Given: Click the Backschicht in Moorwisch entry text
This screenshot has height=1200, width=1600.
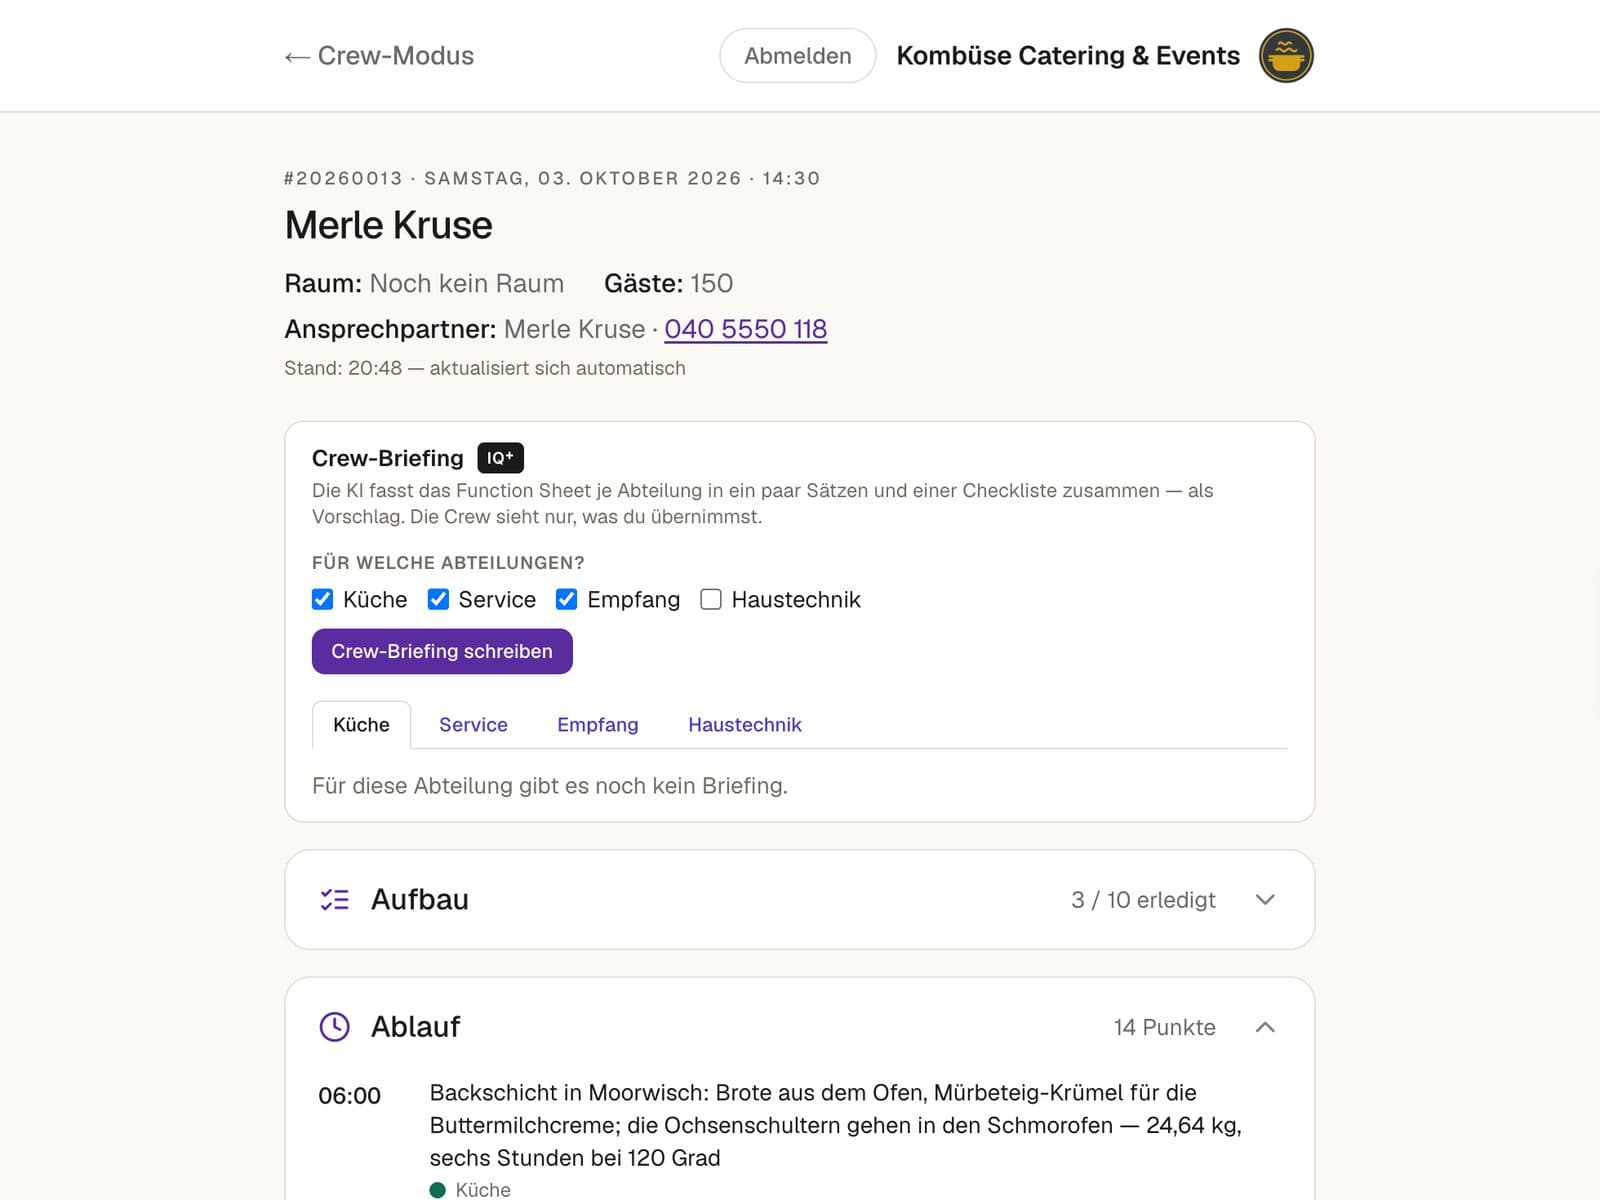Looking at the screenshot, I should [x=836, y=1125].
